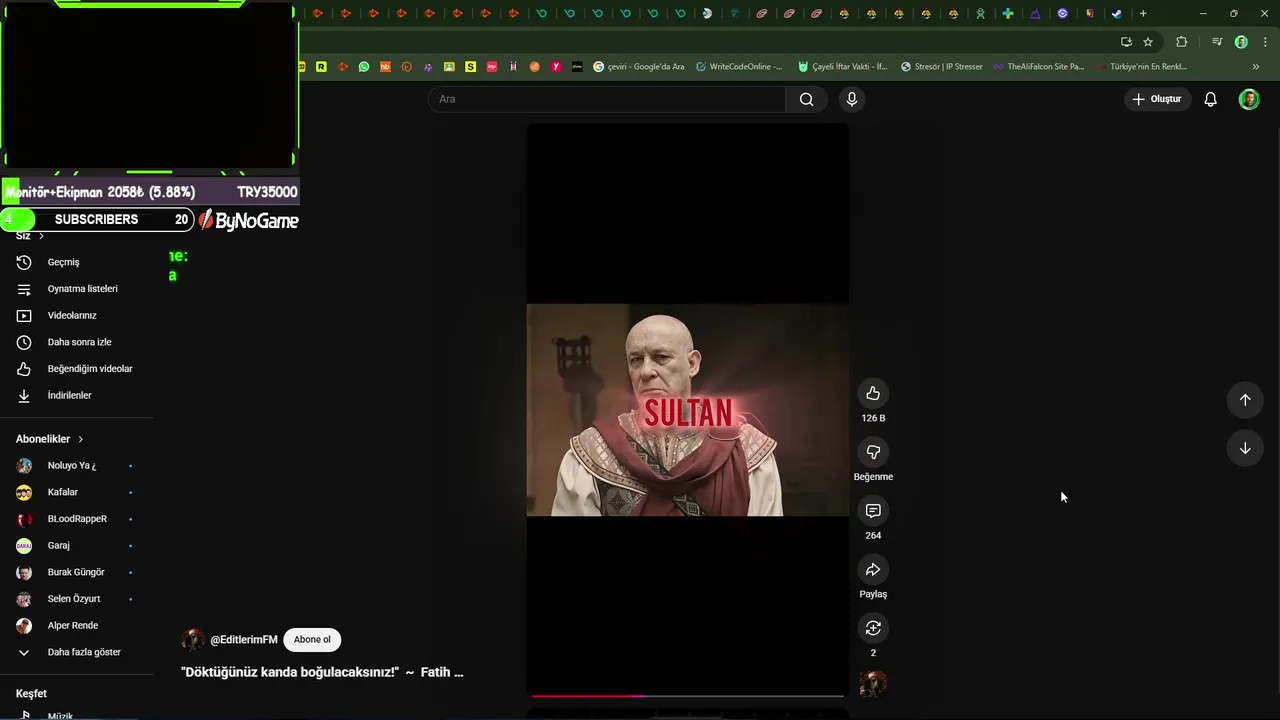The image size is (1280, 720).
Task: Open Chrome profile avatar in toolbar
Action: pyautogui.click(x=1241, y=42)
